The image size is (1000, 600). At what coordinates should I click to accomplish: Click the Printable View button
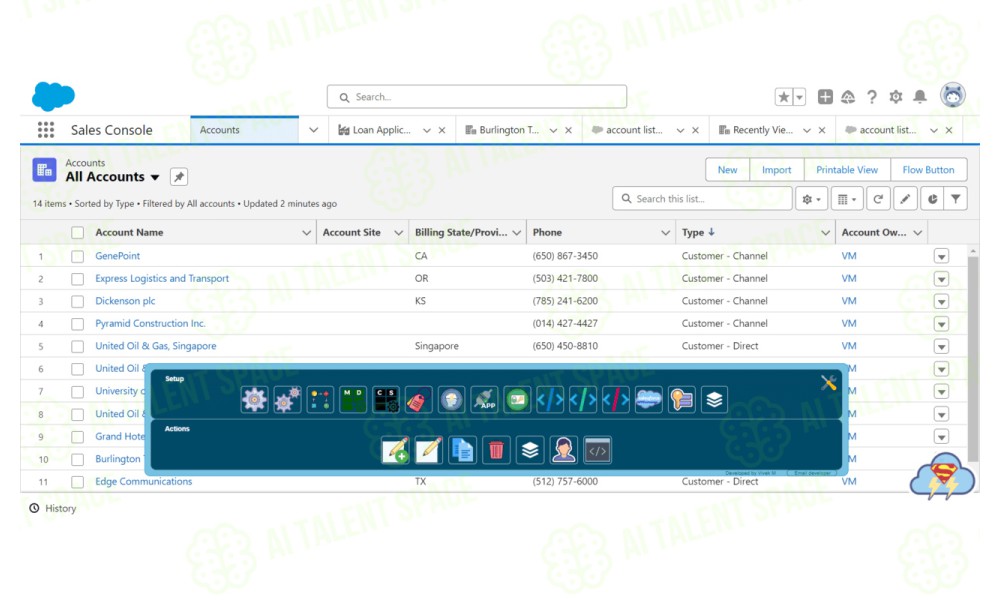[x=847, y=170]
